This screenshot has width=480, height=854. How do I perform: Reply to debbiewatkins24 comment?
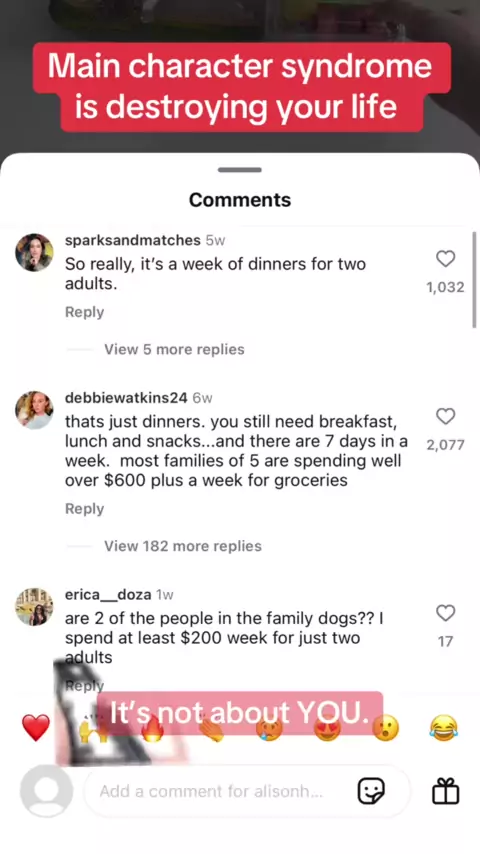point(84,509)
